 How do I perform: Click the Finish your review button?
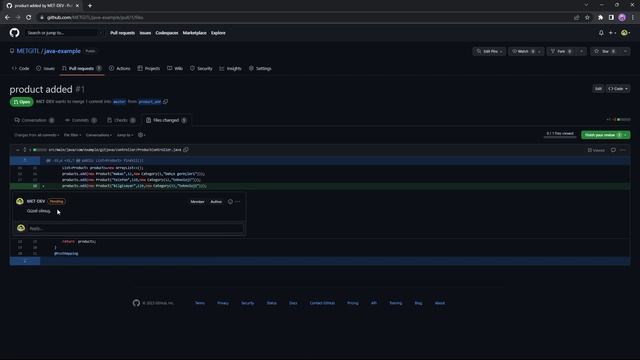pos(605,135)
